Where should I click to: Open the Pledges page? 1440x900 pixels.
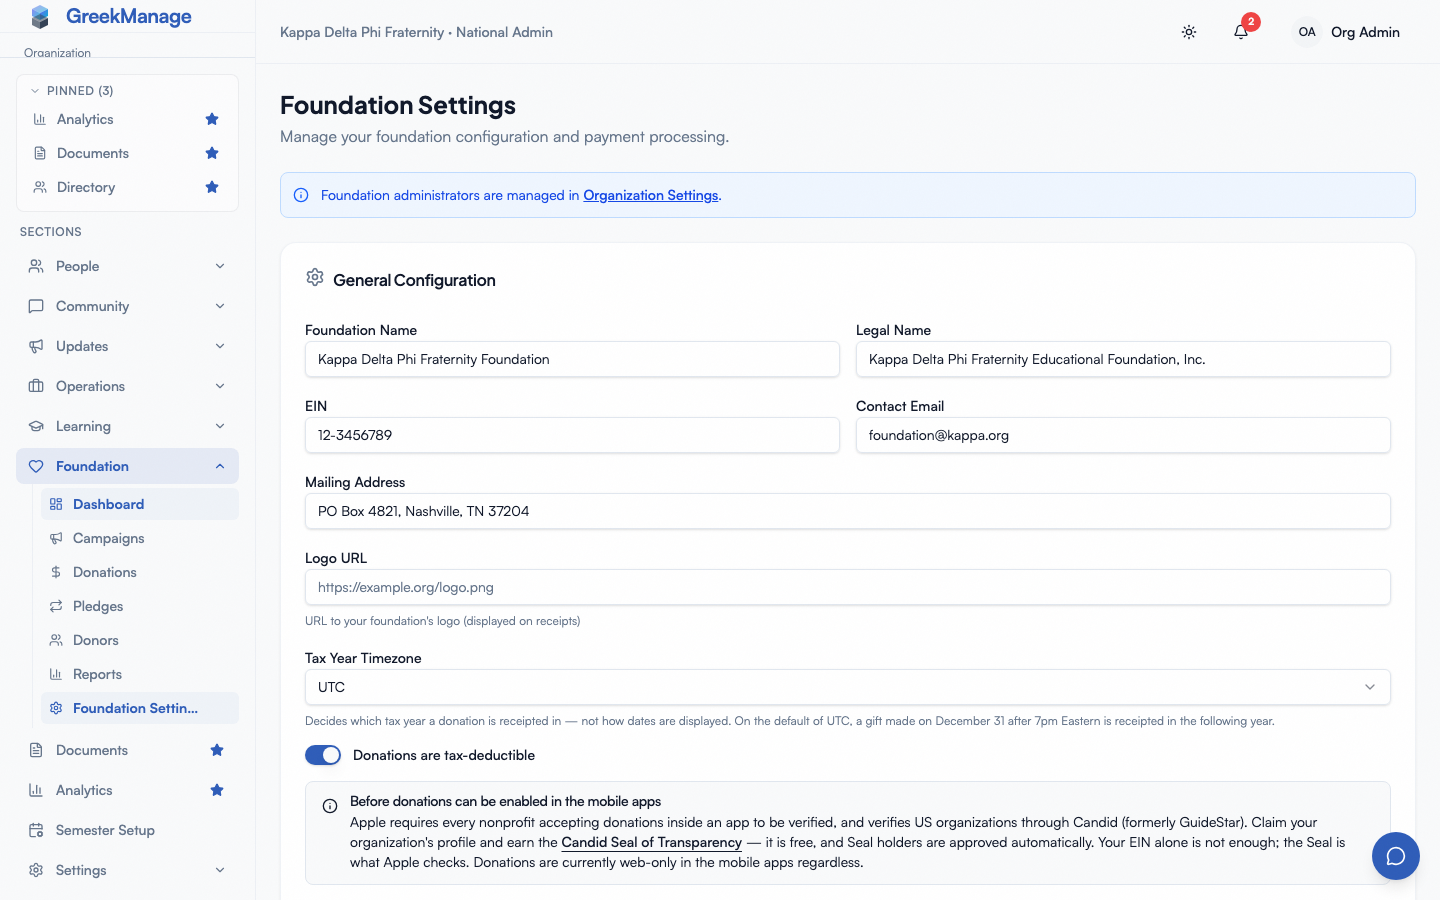(x=140, y=606)
